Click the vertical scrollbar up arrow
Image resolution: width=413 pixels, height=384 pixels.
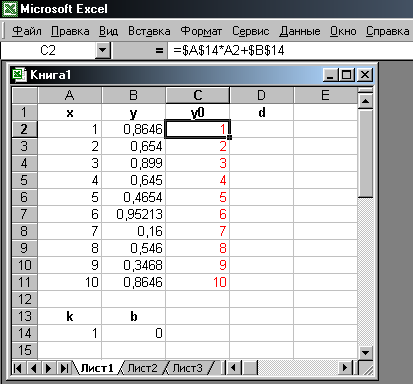[365, 101]
